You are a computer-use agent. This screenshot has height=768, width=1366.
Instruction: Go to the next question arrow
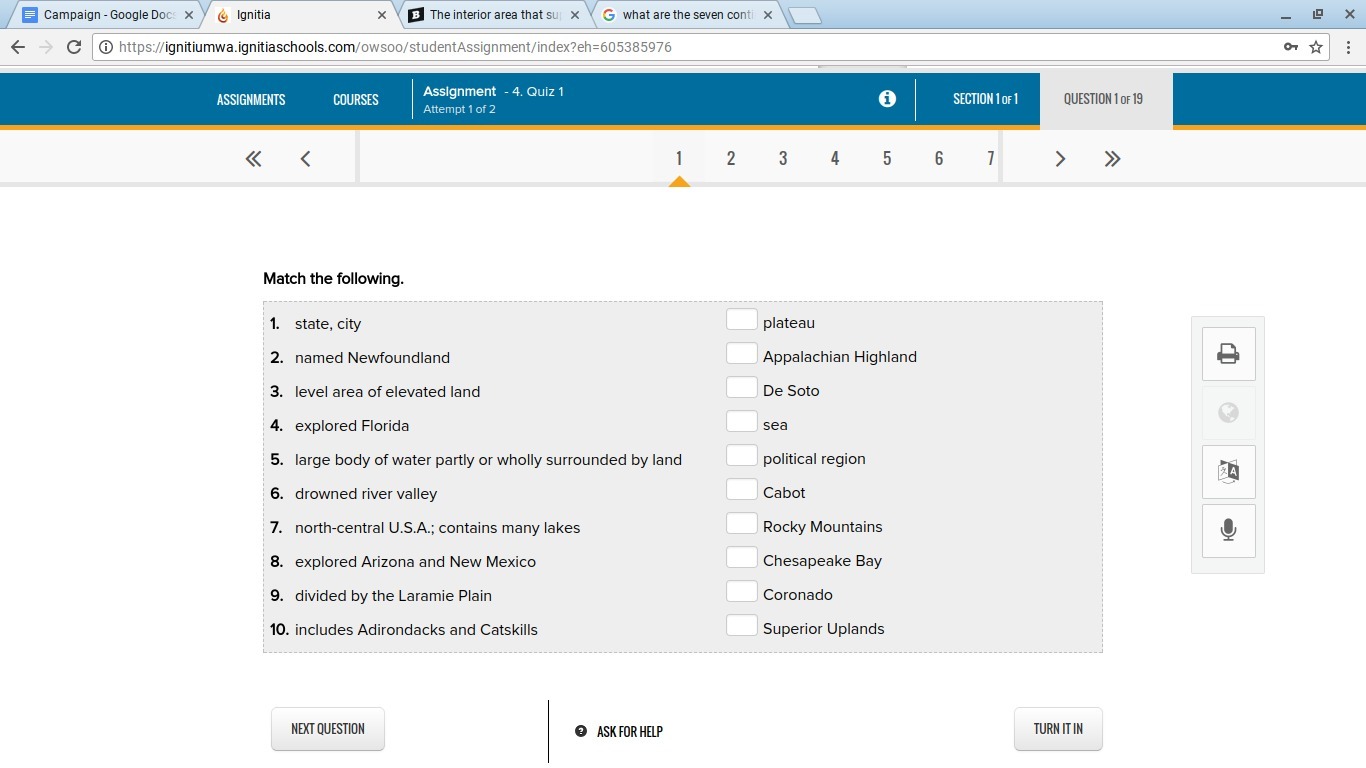pos(1060,158)
